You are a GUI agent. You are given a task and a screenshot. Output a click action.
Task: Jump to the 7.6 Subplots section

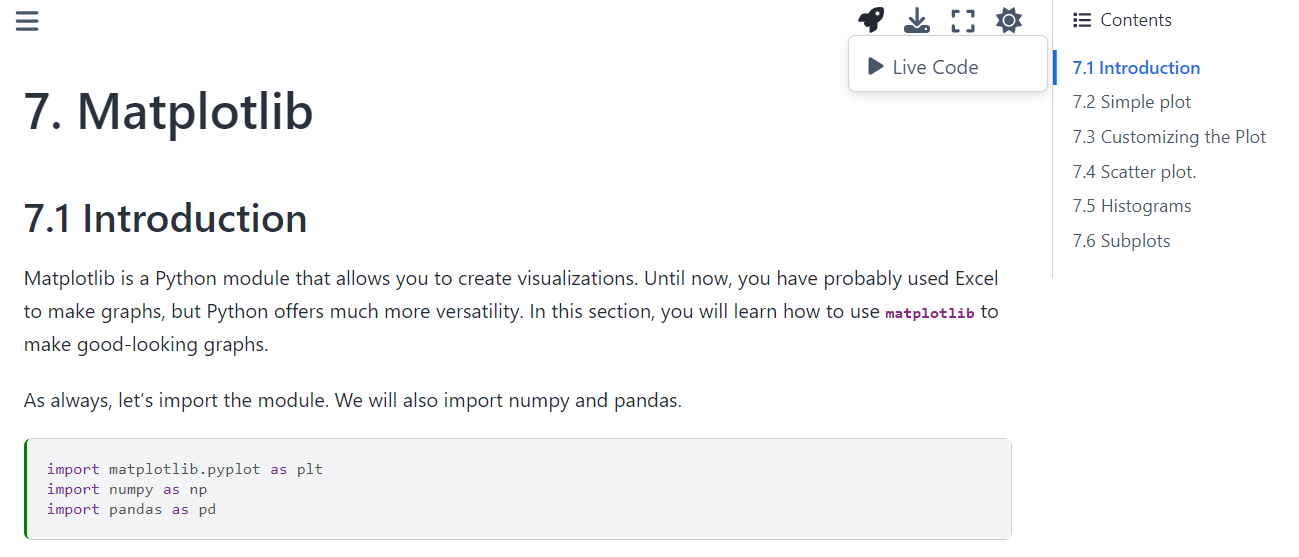1121,241
